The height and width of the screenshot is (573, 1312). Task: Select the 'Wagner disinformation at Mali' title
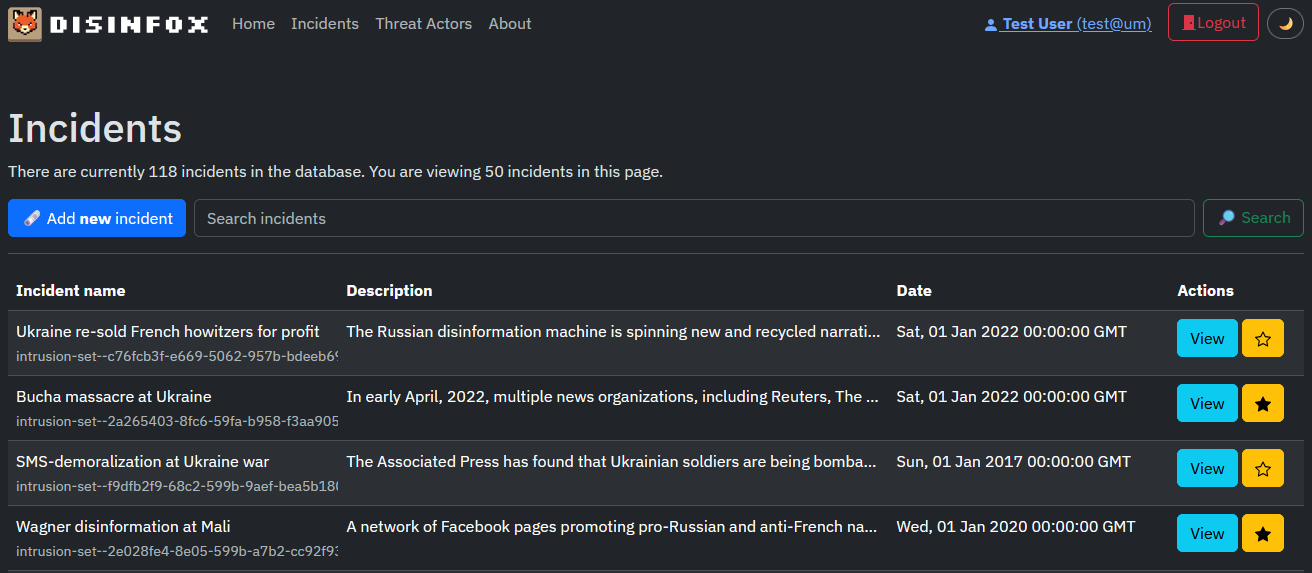click(x=124, y=526)
